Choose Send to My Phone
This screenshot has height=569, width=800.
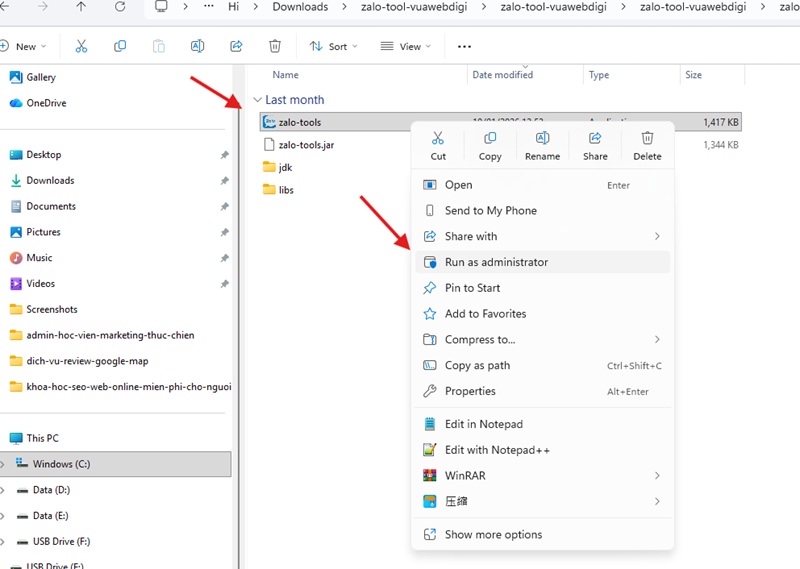tap(542, 211)
